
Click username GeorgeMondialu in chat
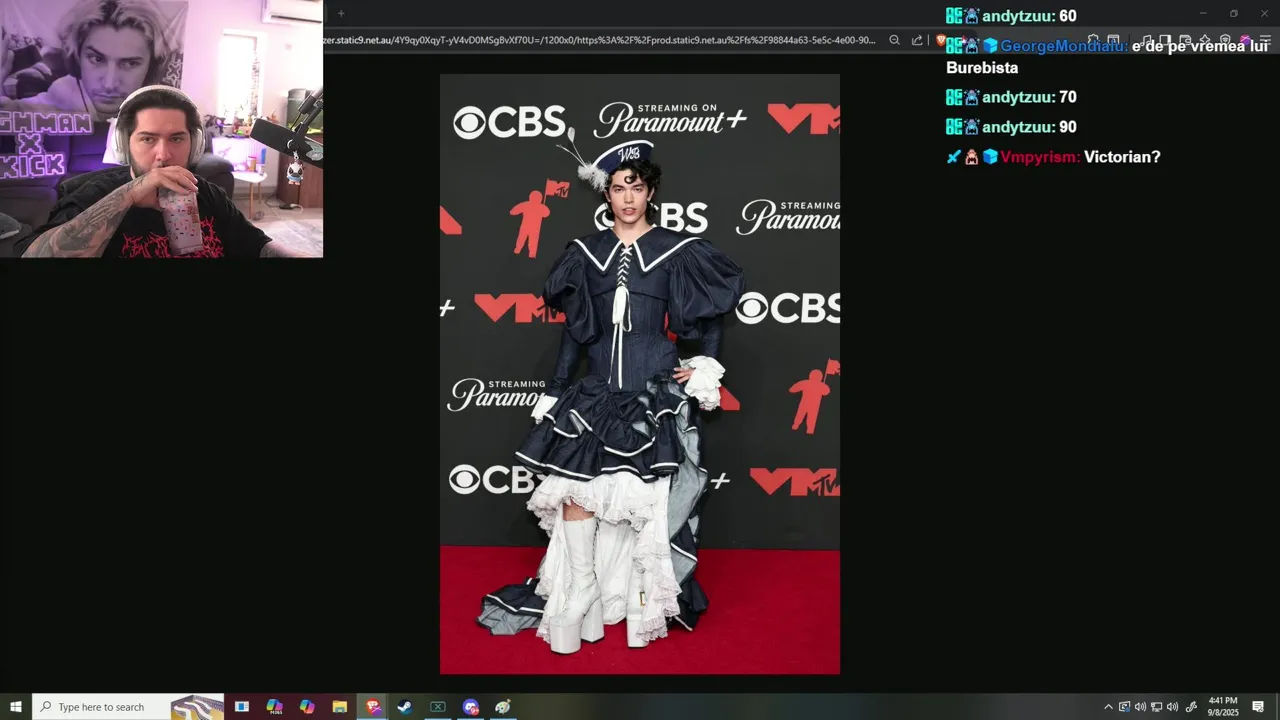click(x=1062, y=46)
